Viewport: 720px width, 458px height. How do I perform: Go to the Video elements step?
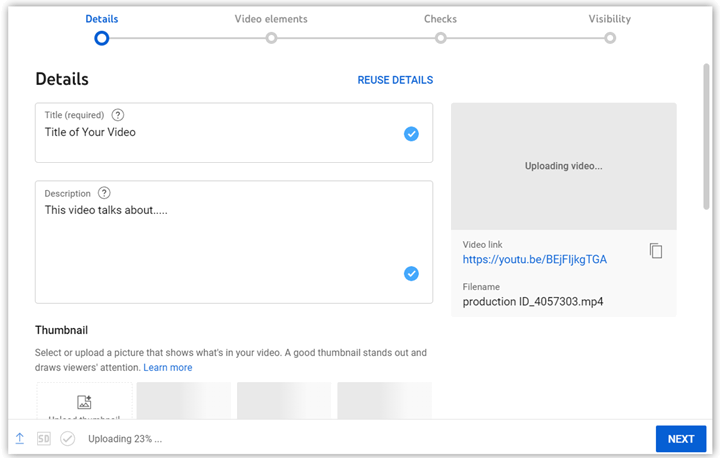[x=271, y=38]
